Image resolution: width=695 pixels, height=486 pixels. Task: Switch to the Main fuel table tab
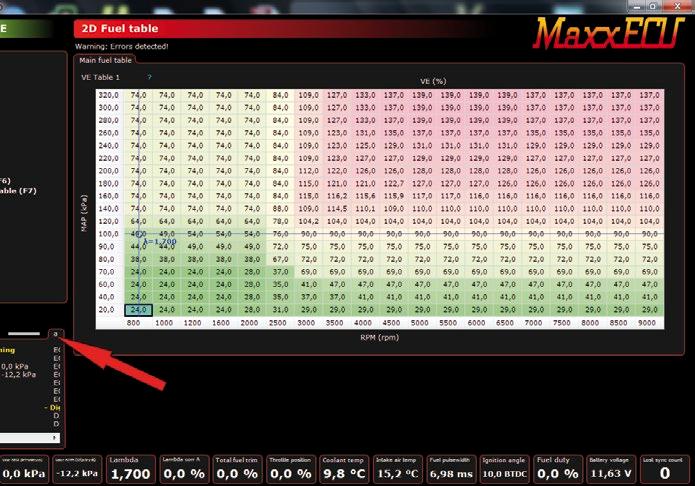click(105, 60)
